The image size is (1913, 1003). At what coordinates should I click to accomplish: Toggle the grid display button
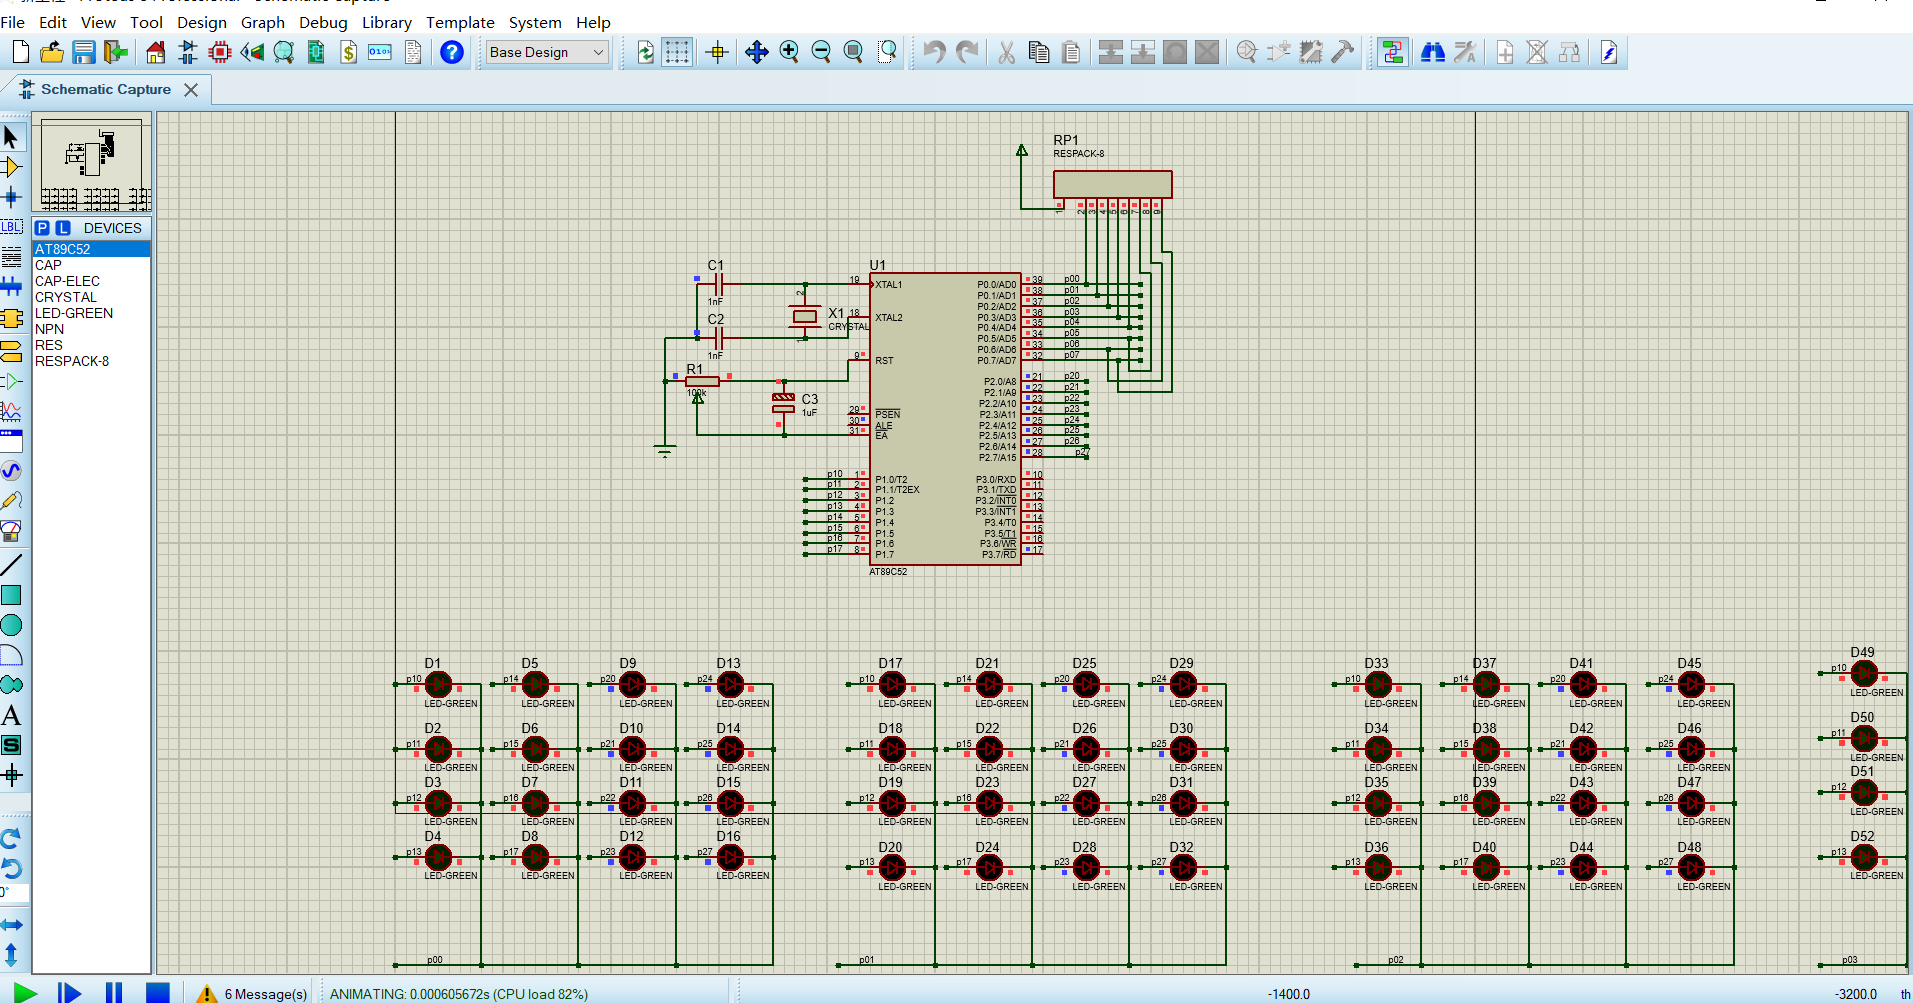677,52
